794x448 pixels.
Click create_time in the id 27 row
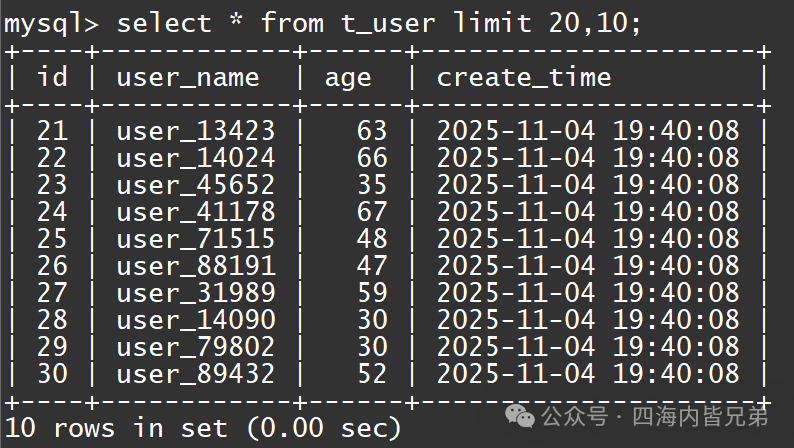click(x=588, y=293)
